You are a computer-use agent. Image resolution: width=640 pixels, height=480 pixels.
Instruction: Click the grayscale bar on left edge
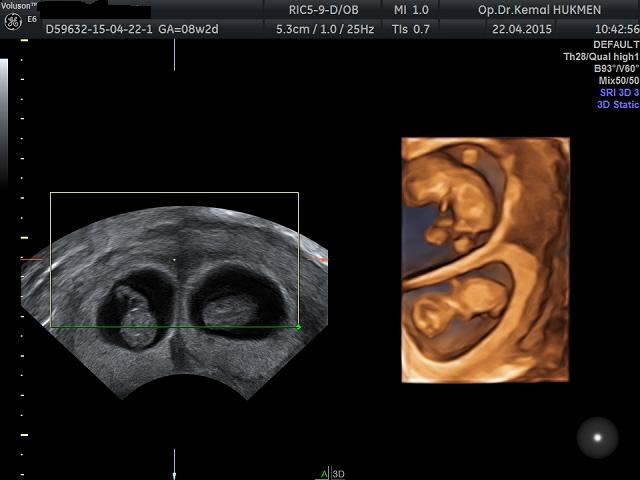pyautogui.click(x=4, y=122)
